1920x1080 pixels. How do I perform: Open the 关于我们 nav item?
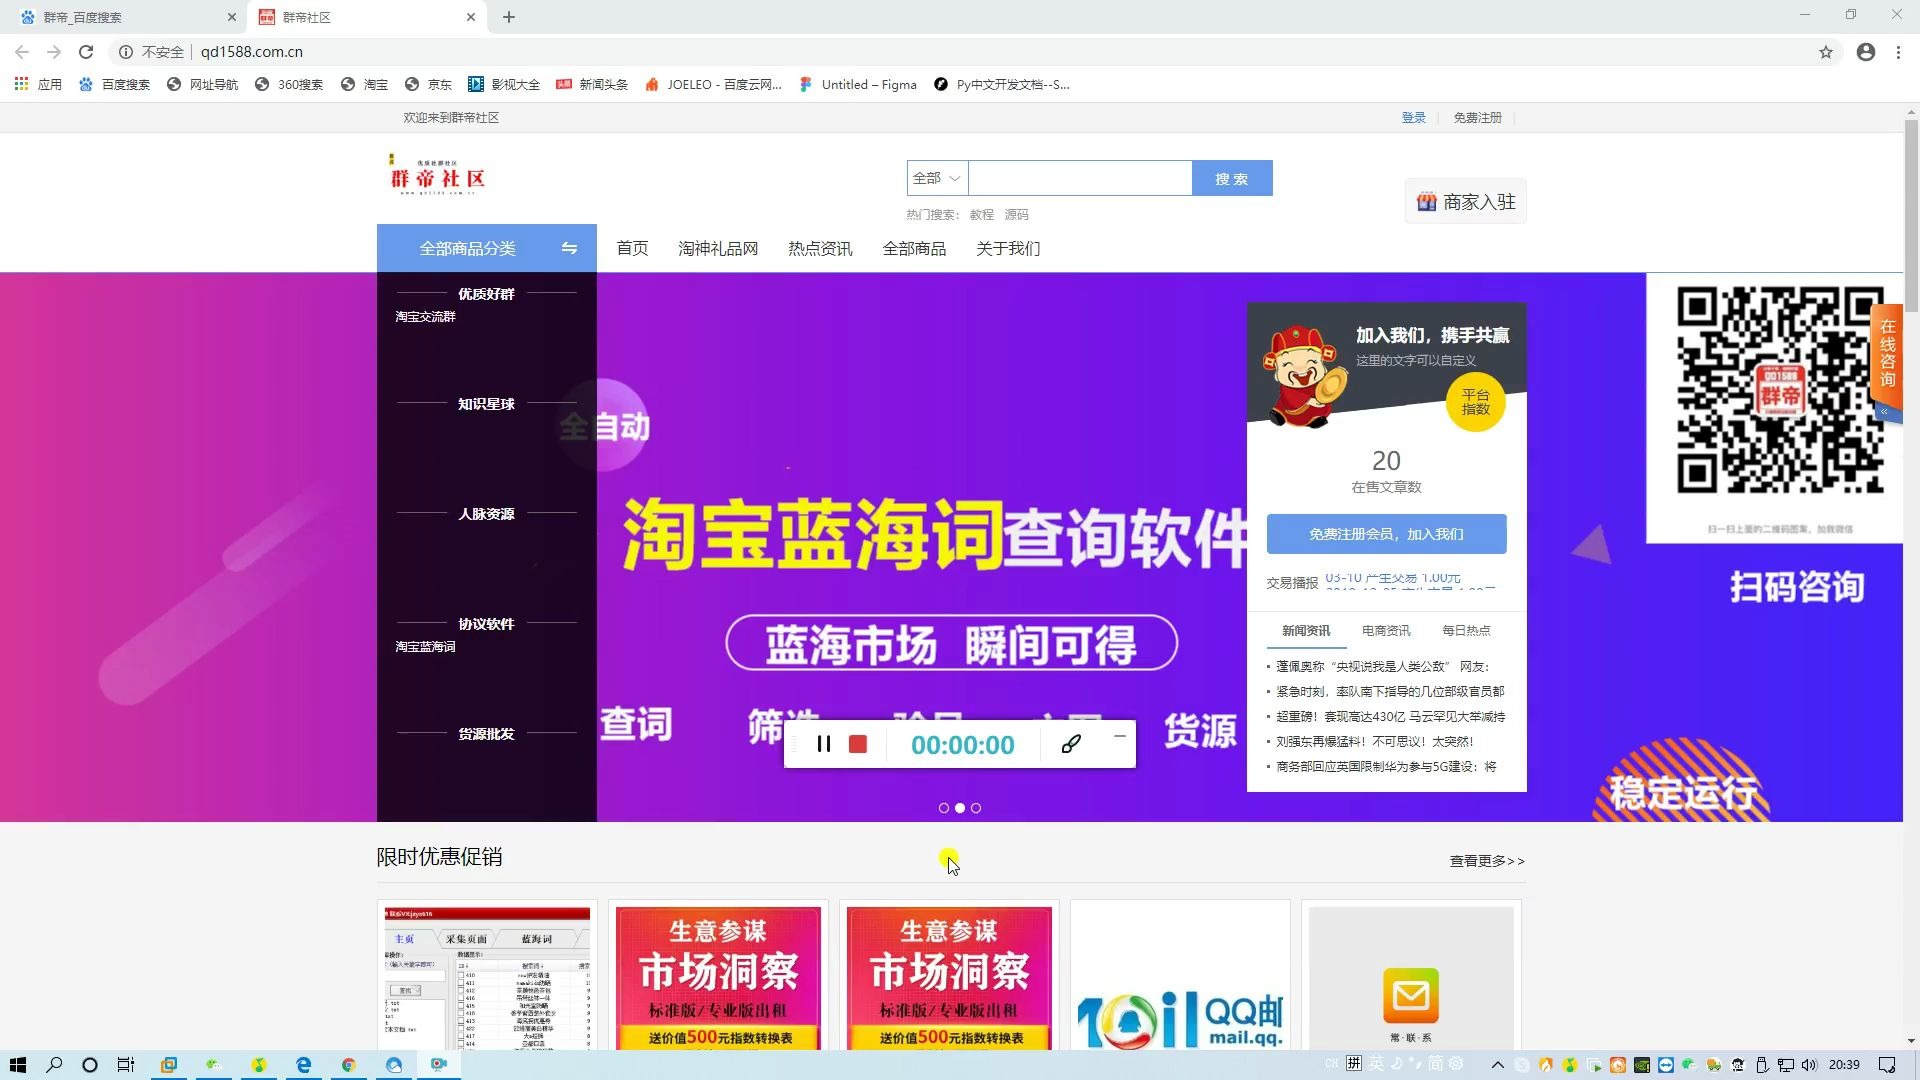1008,248
